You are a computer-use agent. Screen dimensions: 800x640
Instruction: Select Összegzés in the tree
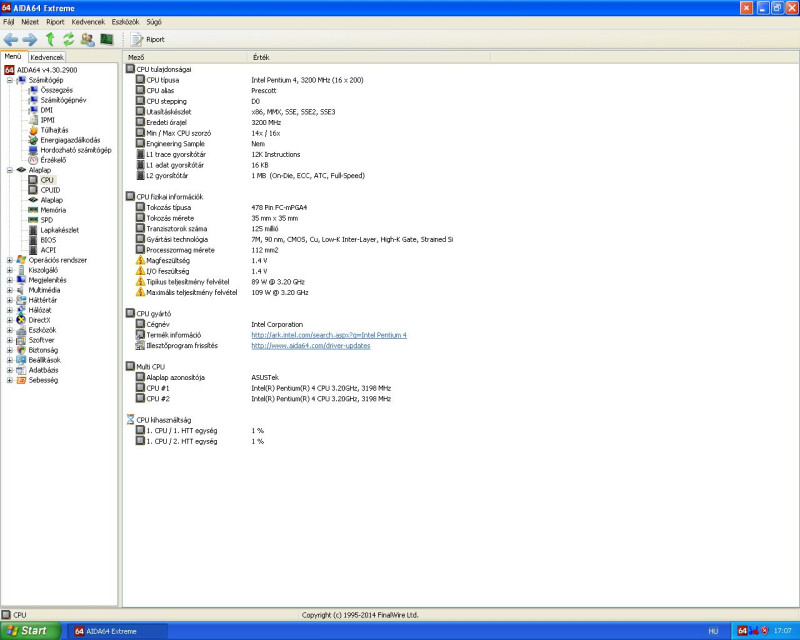[57, 90]
